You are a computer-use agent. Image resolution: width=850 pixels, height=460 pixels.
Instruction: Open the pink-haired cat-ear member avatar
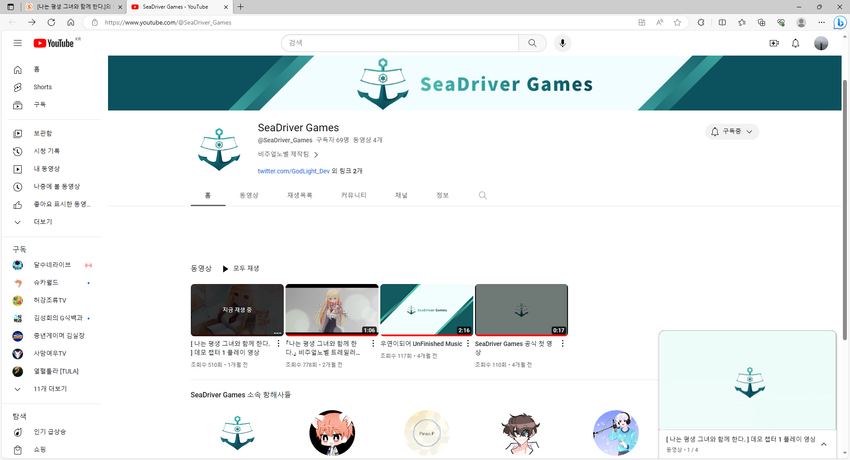coord(332,433)
